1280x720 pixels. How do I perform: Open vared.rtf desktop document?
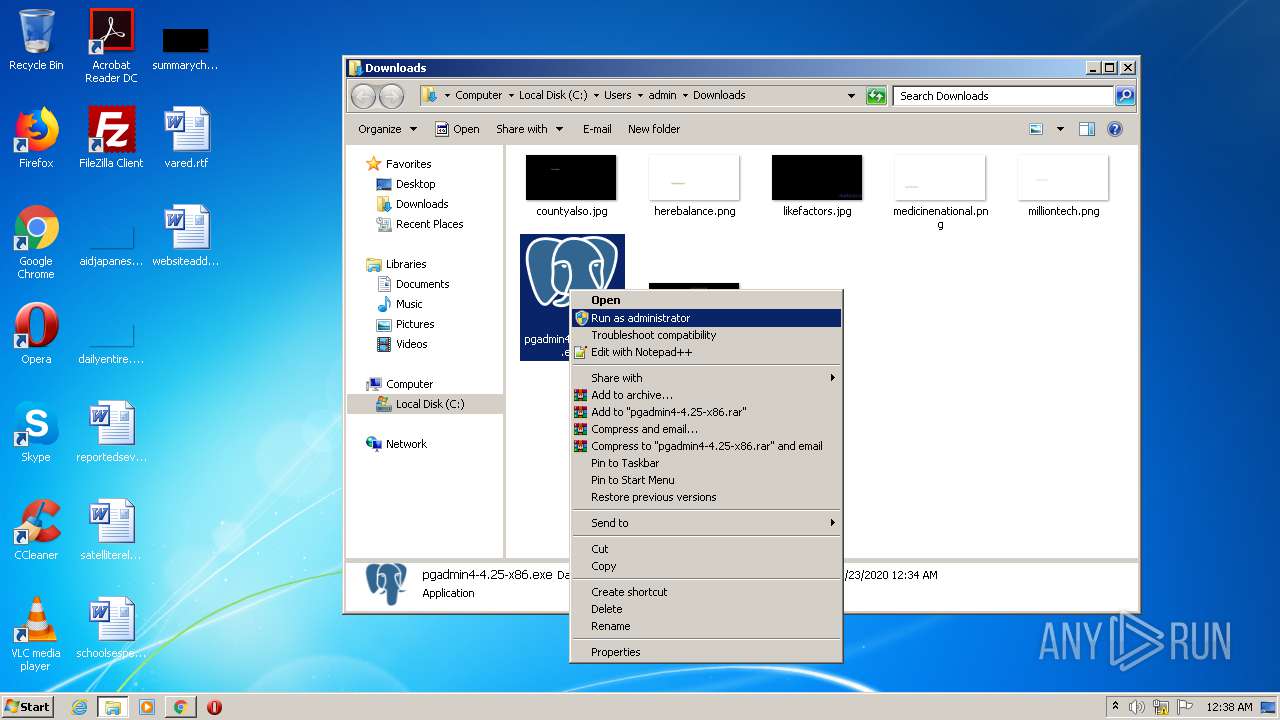click(x=186, y=138)
